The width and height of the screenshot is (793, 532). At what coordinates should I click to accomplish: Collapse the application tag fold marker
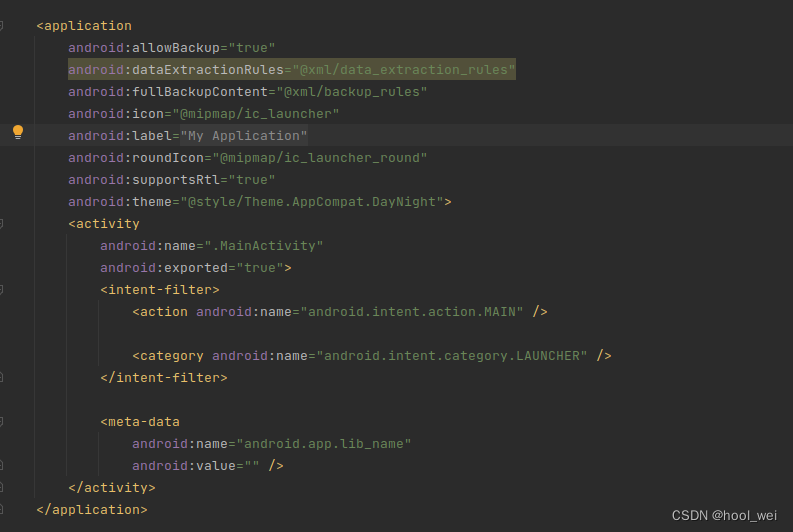pos(2,26)
